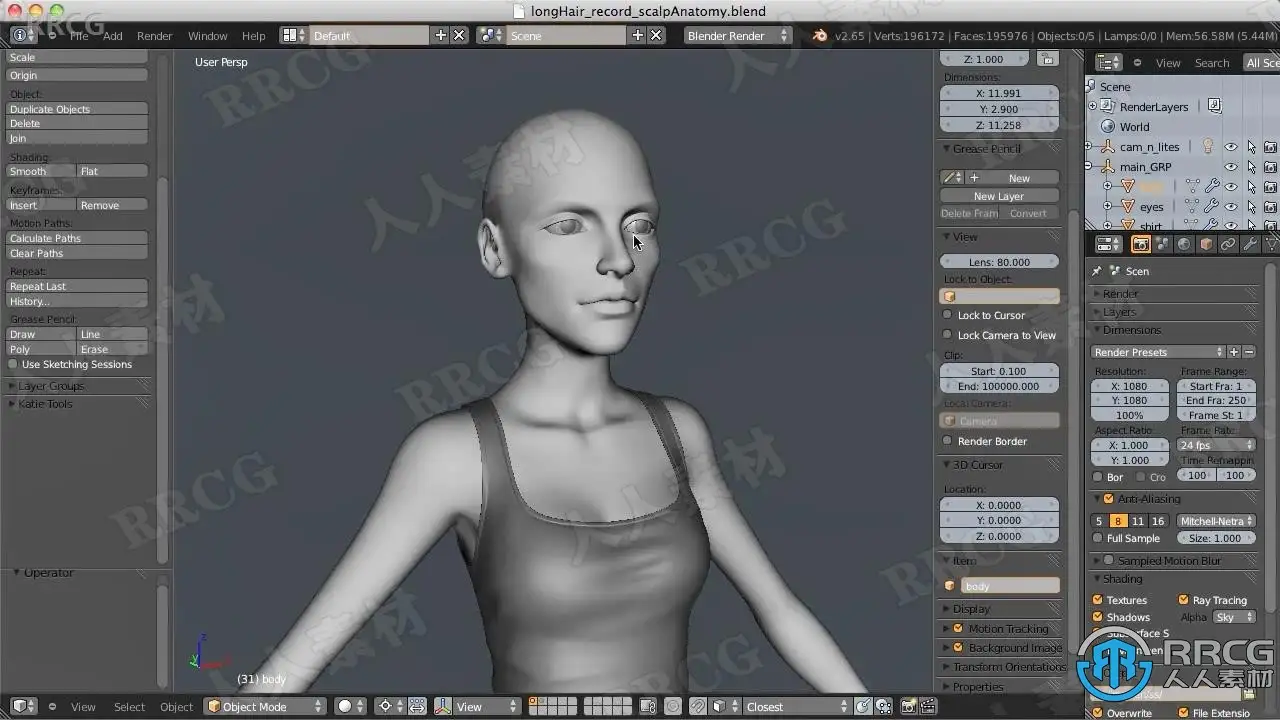
Task: Toggle visibility eye for main_GRP
Action: pyautogui.click(x=1231, y=167)
